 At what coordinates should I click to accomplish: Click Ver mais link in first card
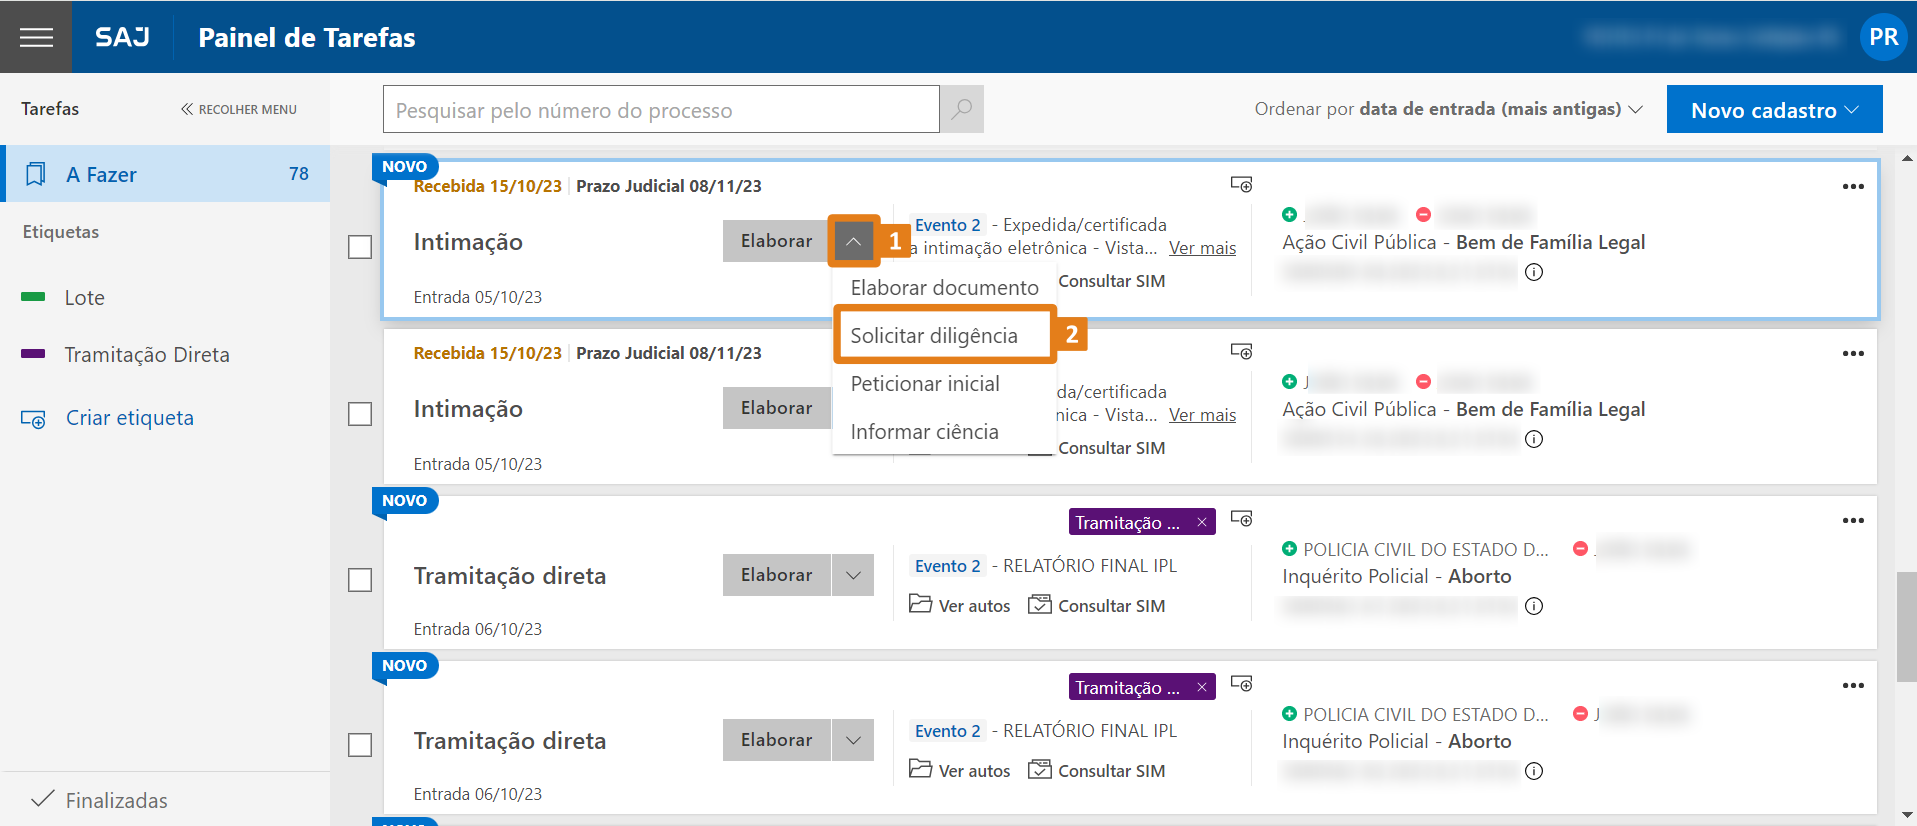click(1202, 248)
